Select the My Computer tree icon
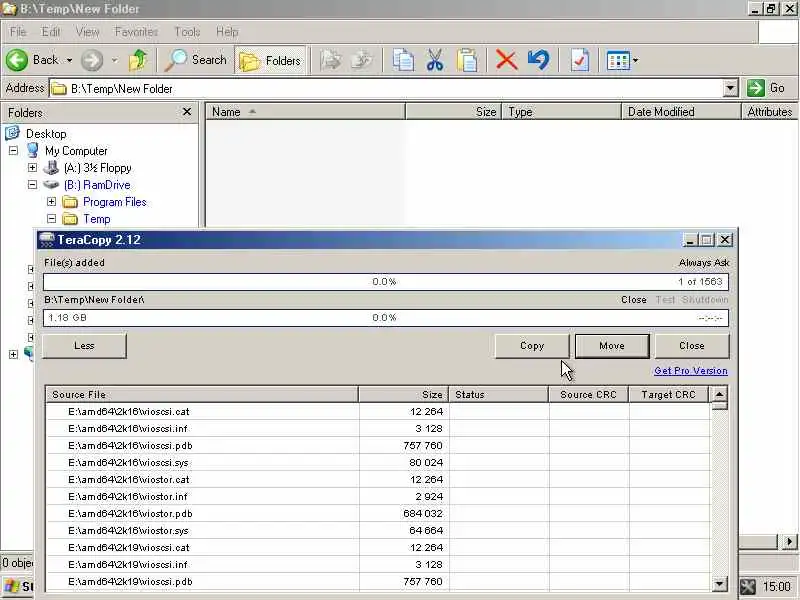Viewport: 800px width, 600px height. pos(33,151)
